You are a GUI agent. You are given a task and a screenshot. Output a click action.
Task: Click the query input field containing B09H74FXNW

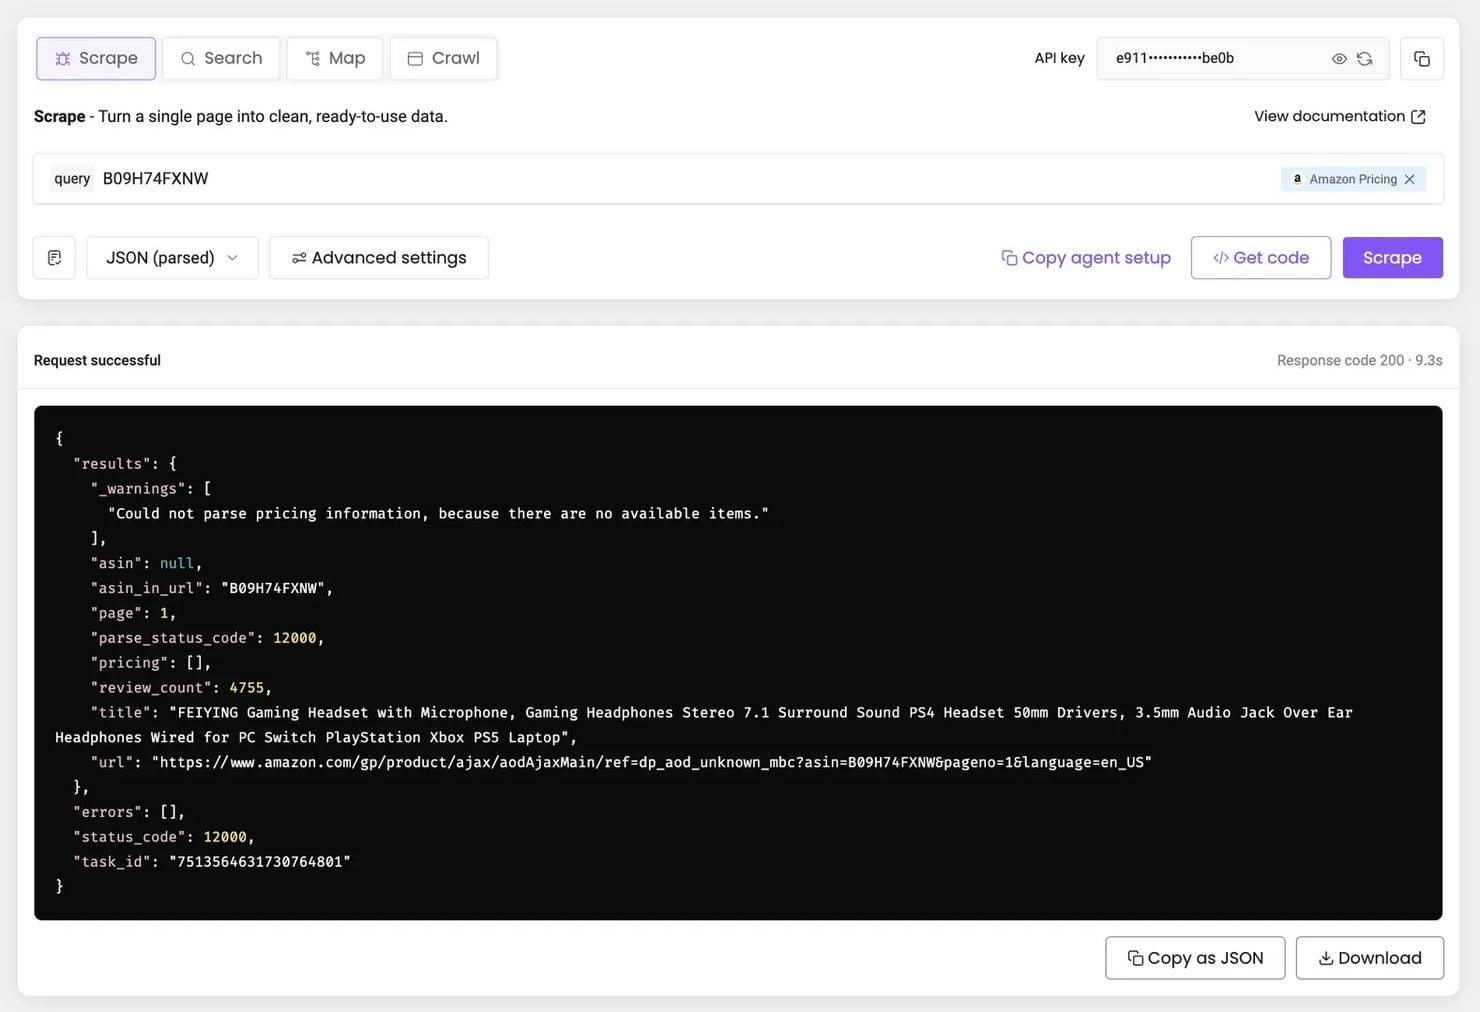click(738, 179)
